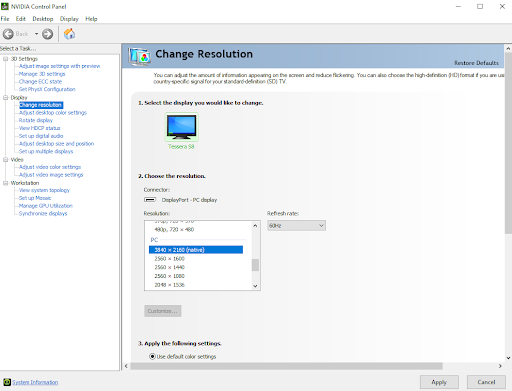This screenshot has height=391, width=512.
Task: Open Change ECC state
Action: [x=40, y=81]
